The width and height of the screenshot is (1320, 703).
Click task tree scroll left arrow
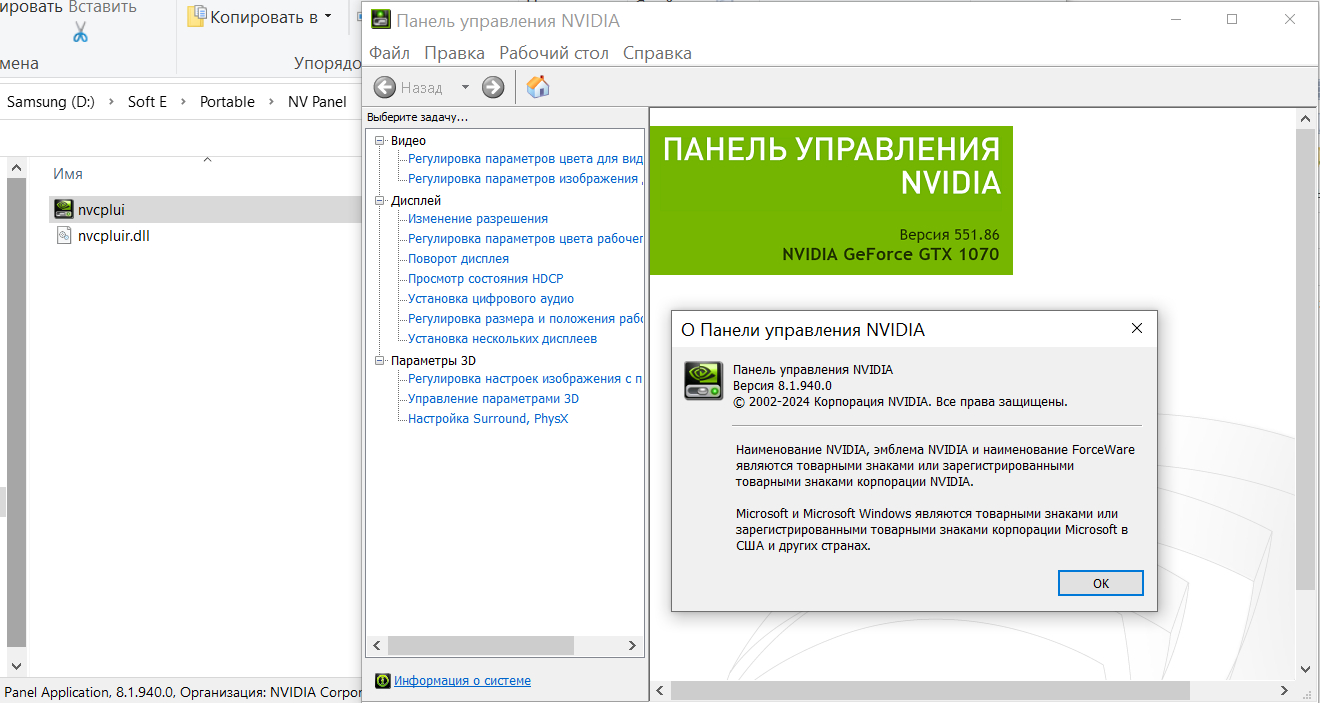click(377, 646)
